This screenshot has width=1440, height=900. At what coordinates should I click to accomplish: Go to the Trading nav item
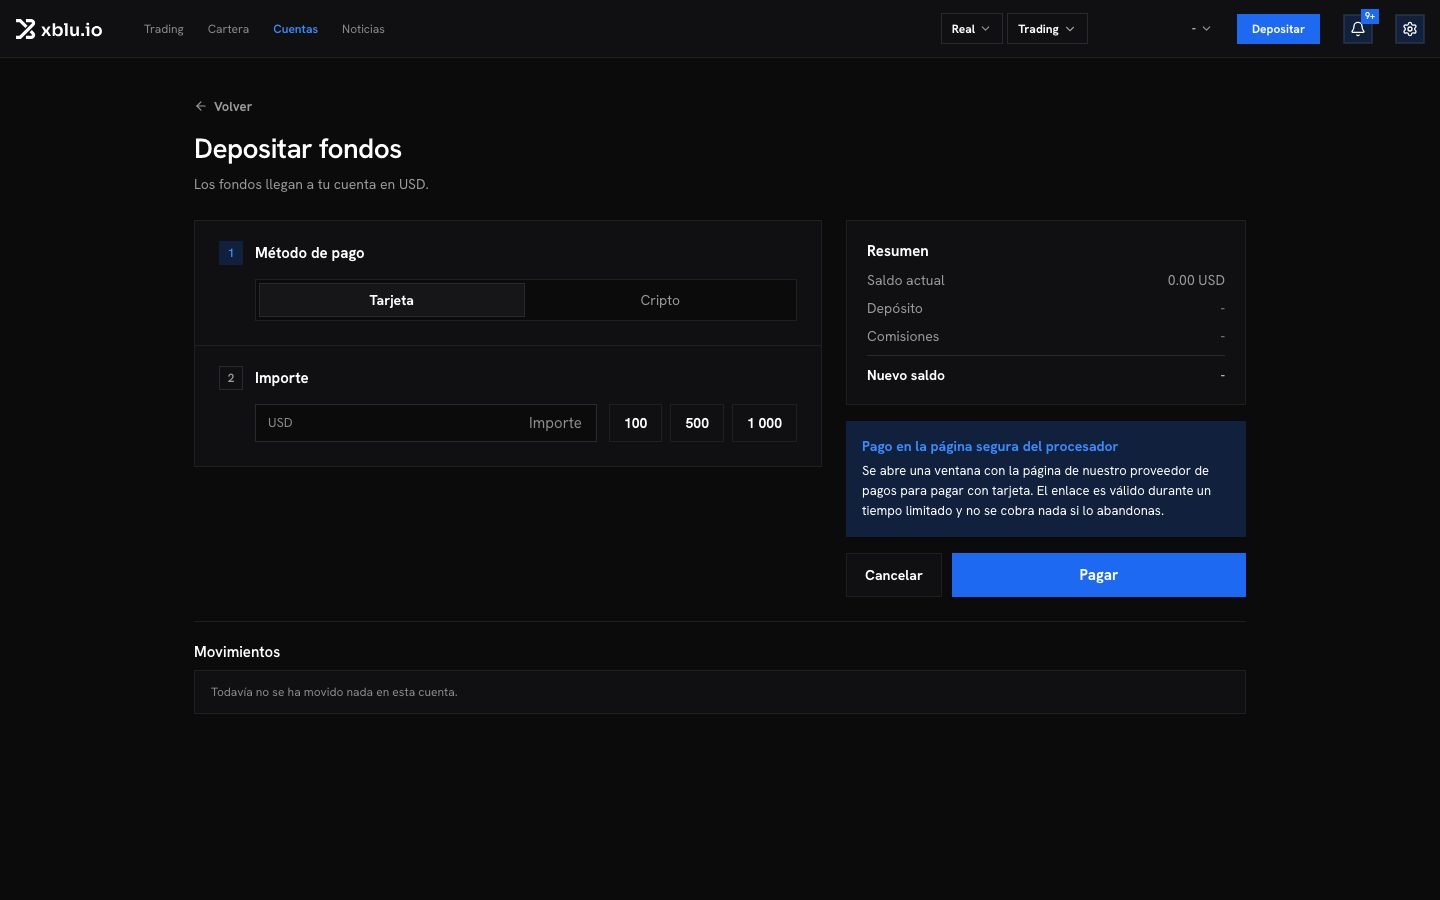point(164,29)
